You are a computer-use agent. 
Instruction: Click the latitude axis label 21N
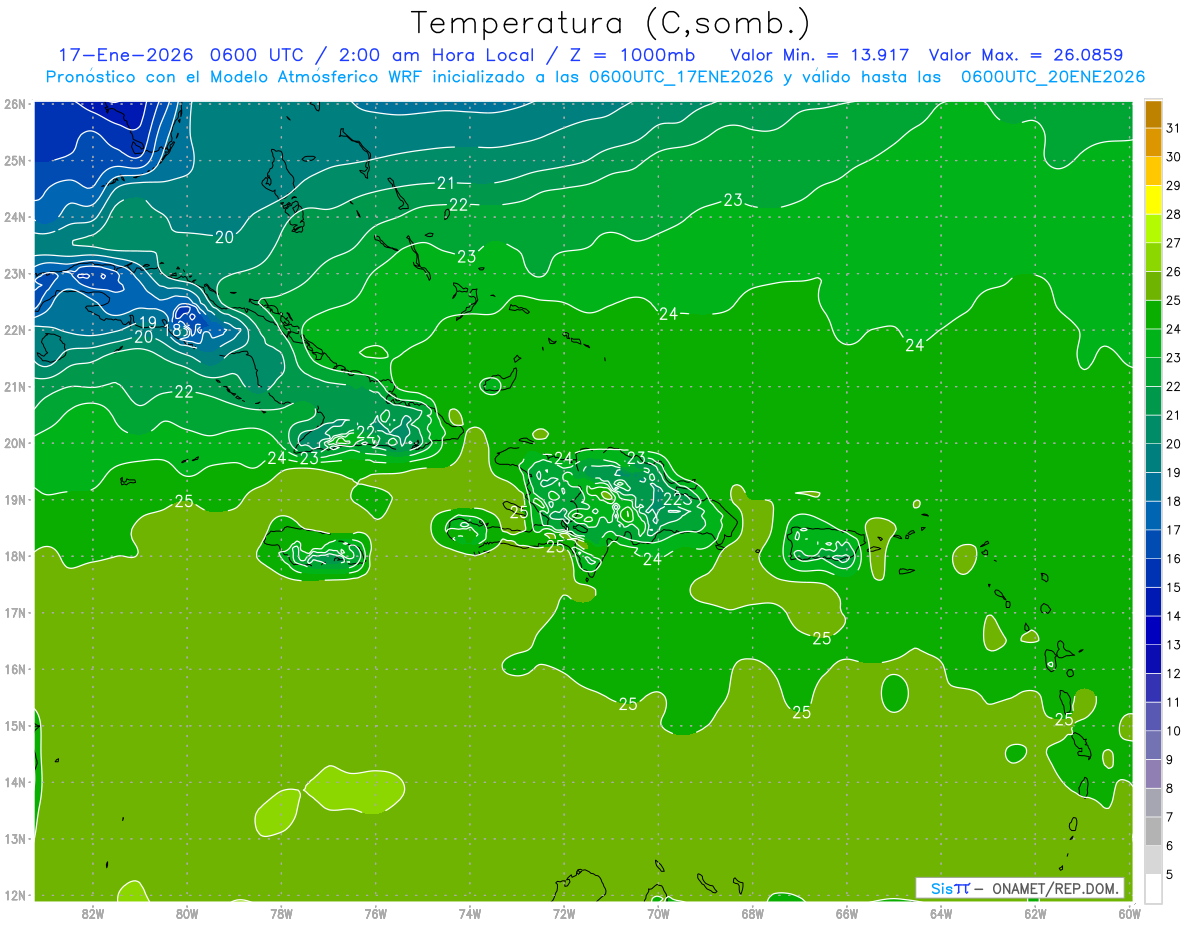point(15,386)
